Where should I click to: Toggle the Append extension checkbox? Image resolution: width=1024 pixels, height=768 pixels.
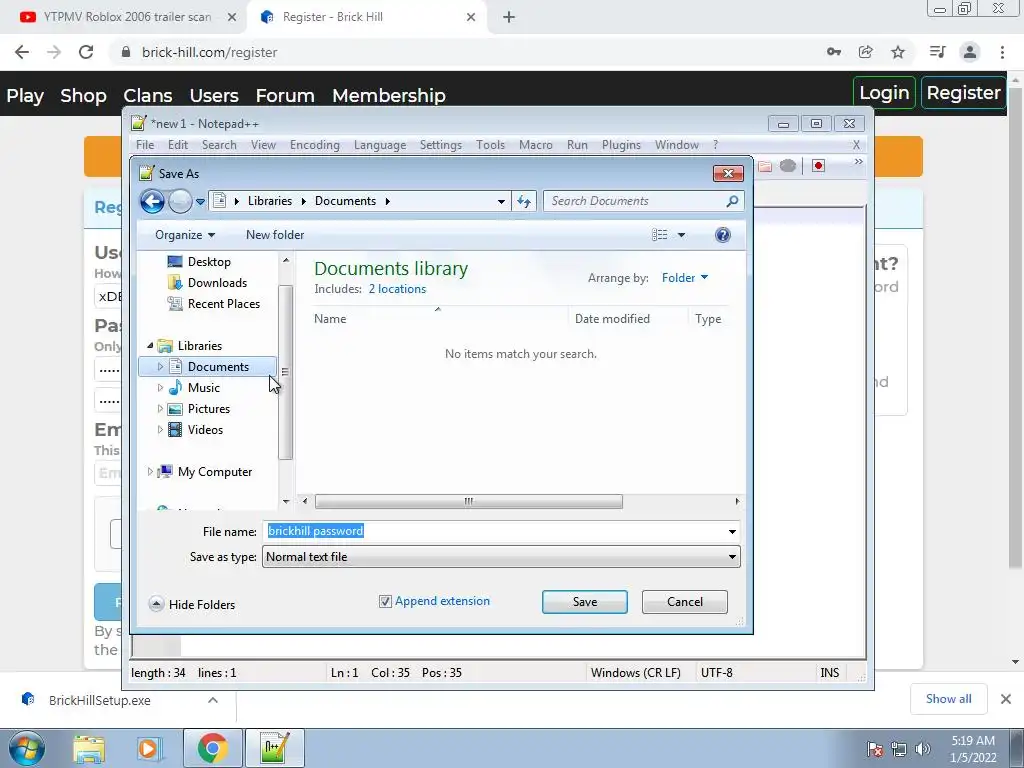(x=385, y=601)
